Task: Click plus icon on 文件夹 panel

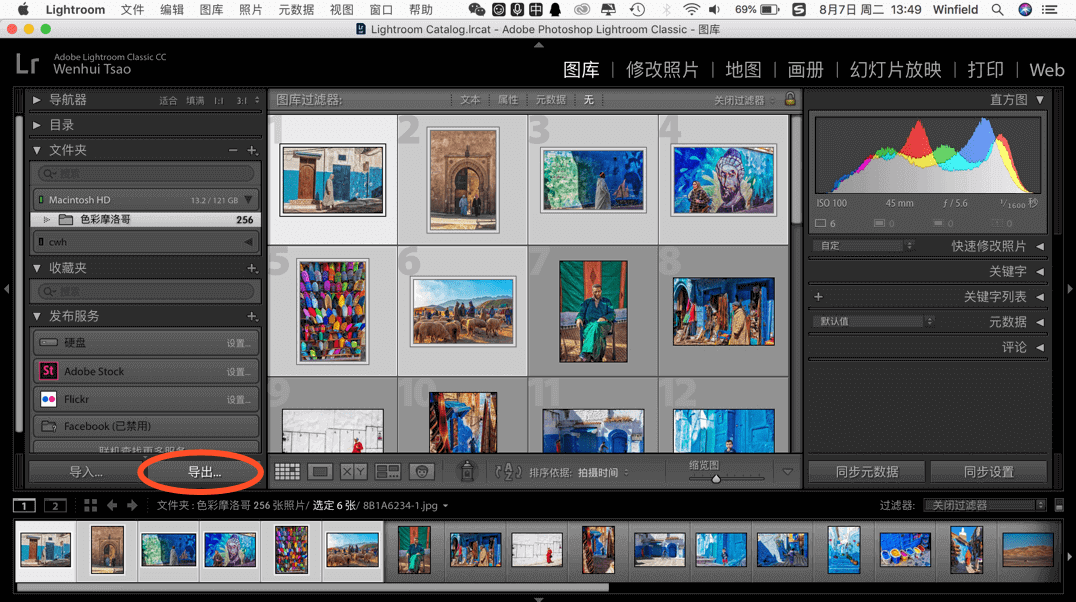Action: click(x=252, y=150)
